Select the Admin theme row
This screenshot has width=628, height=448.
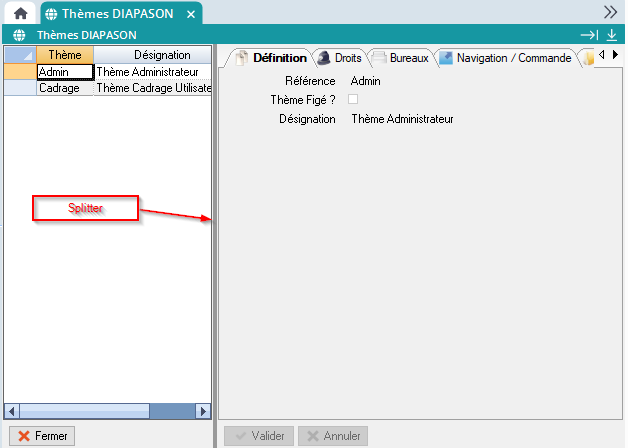click(64, 72)
